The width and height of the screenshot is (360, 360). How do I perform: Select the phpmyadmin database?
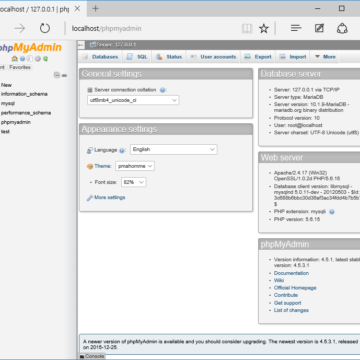click(16, 122)
